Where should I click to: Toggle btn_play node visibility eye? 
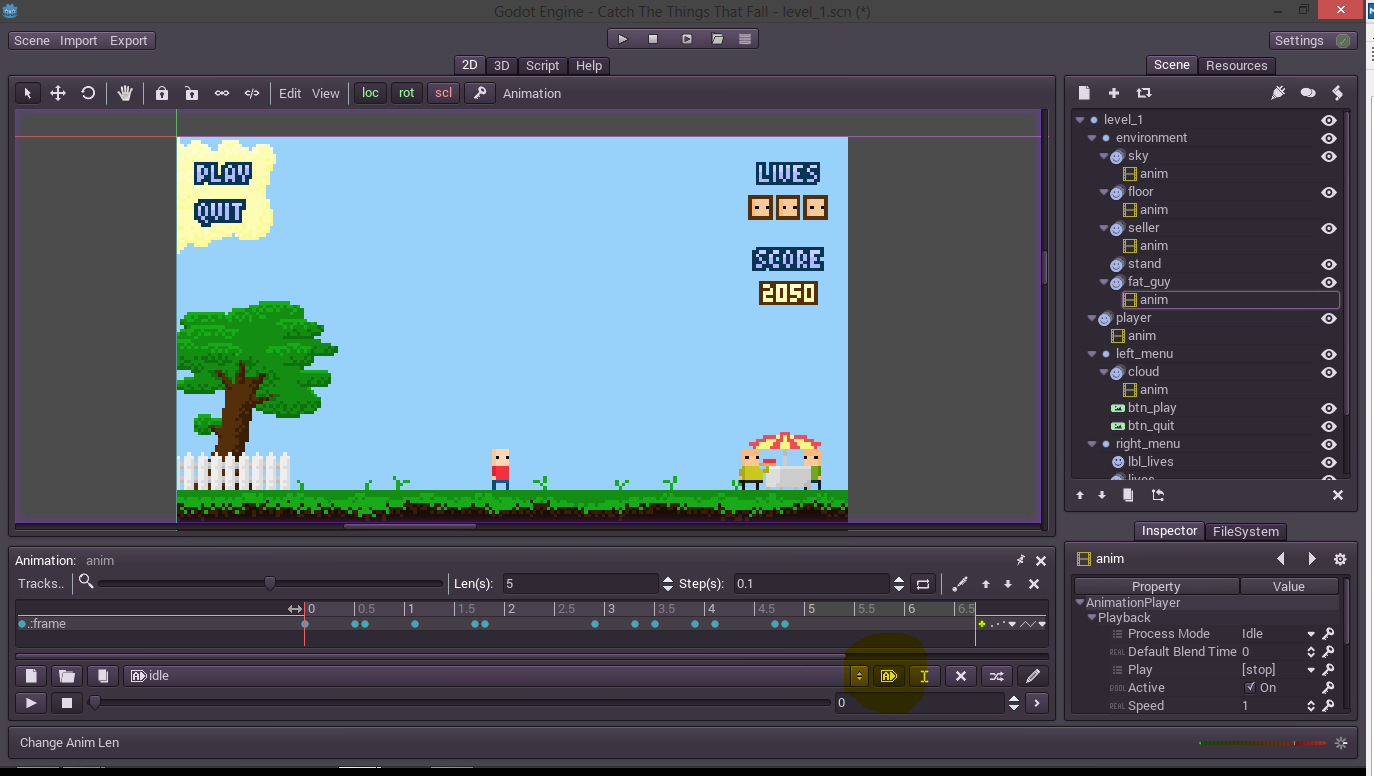click(x=1329, y=408)
